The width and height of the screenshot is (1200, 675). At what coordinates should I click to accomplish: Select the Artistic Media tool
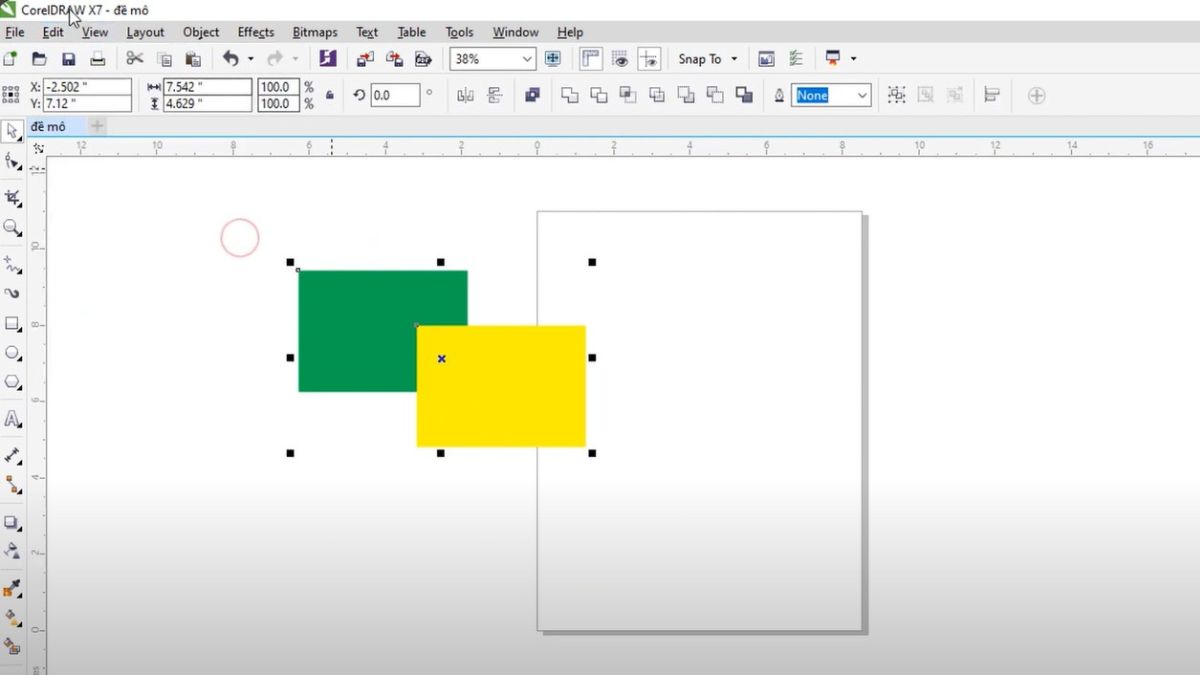13,294
